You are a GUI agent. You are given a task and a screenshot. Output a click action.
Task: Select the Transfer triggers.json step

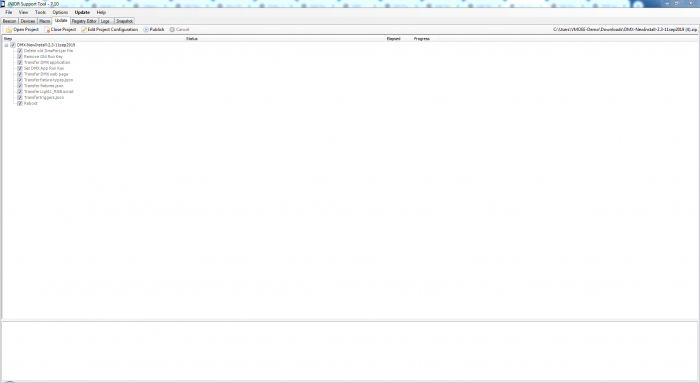[x=44, y=97]
